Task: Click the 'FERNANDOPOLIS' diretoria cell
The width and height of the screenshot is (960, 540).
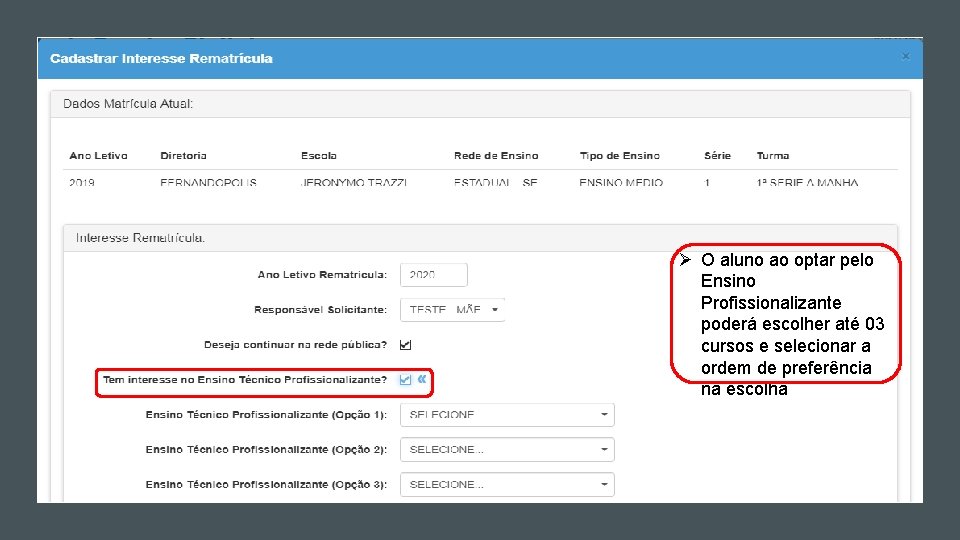Action: [208, 182]
